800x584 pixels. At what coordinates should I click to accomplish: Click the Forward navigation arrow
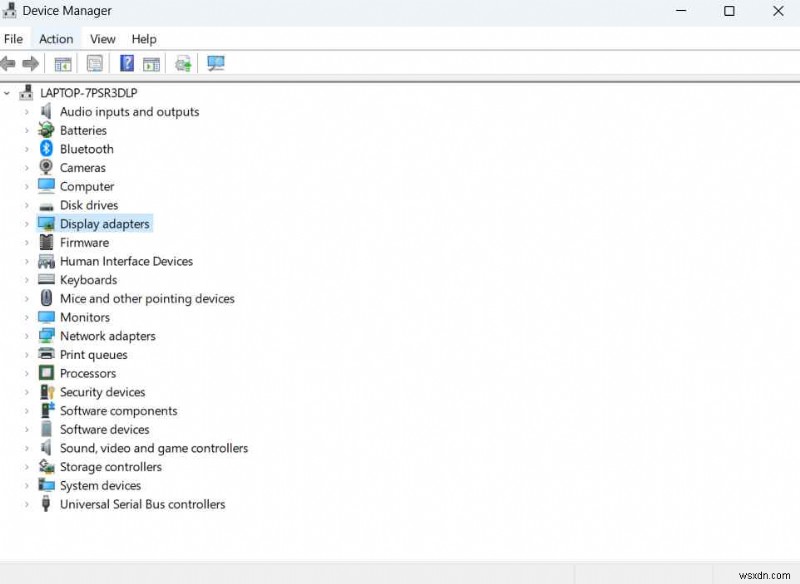point(31,63)
